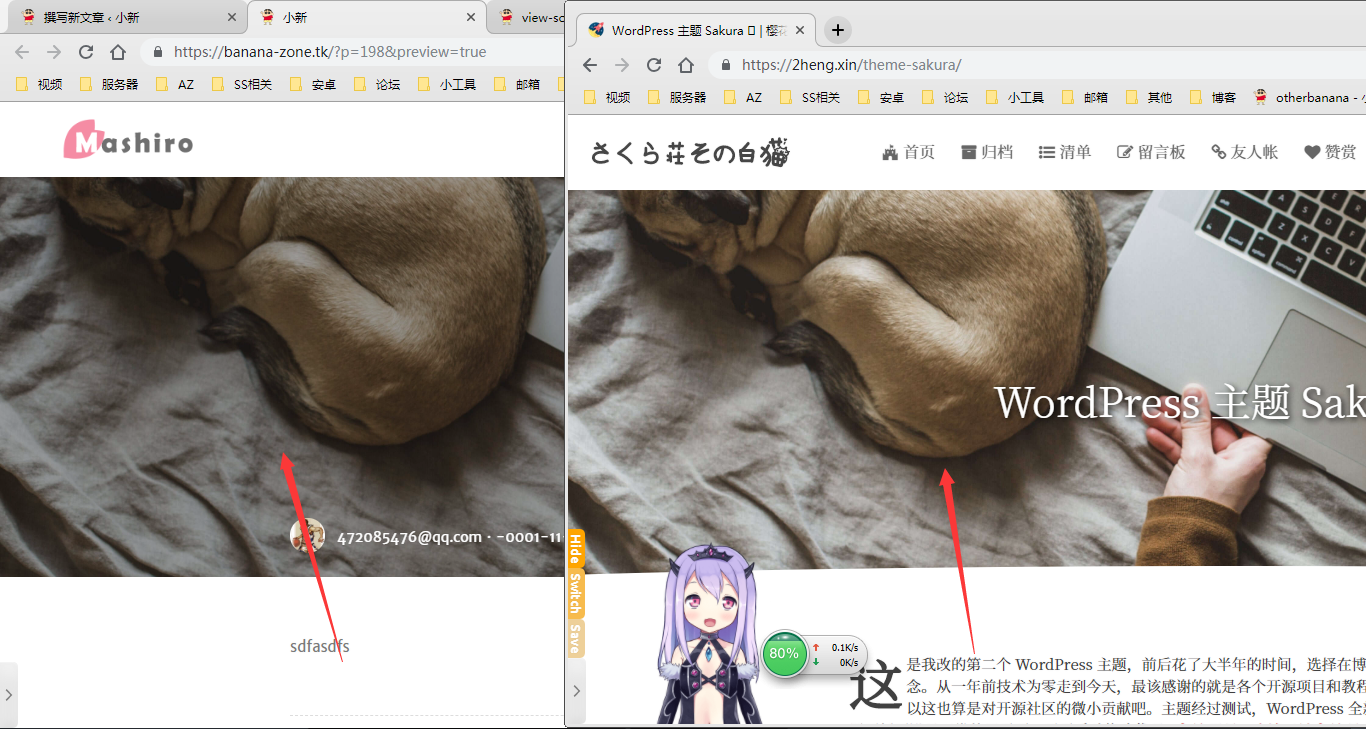Open 小工具 bookmark folder in right window
The width and height of the screenshot is (1366, 729).
[1015, 98]
